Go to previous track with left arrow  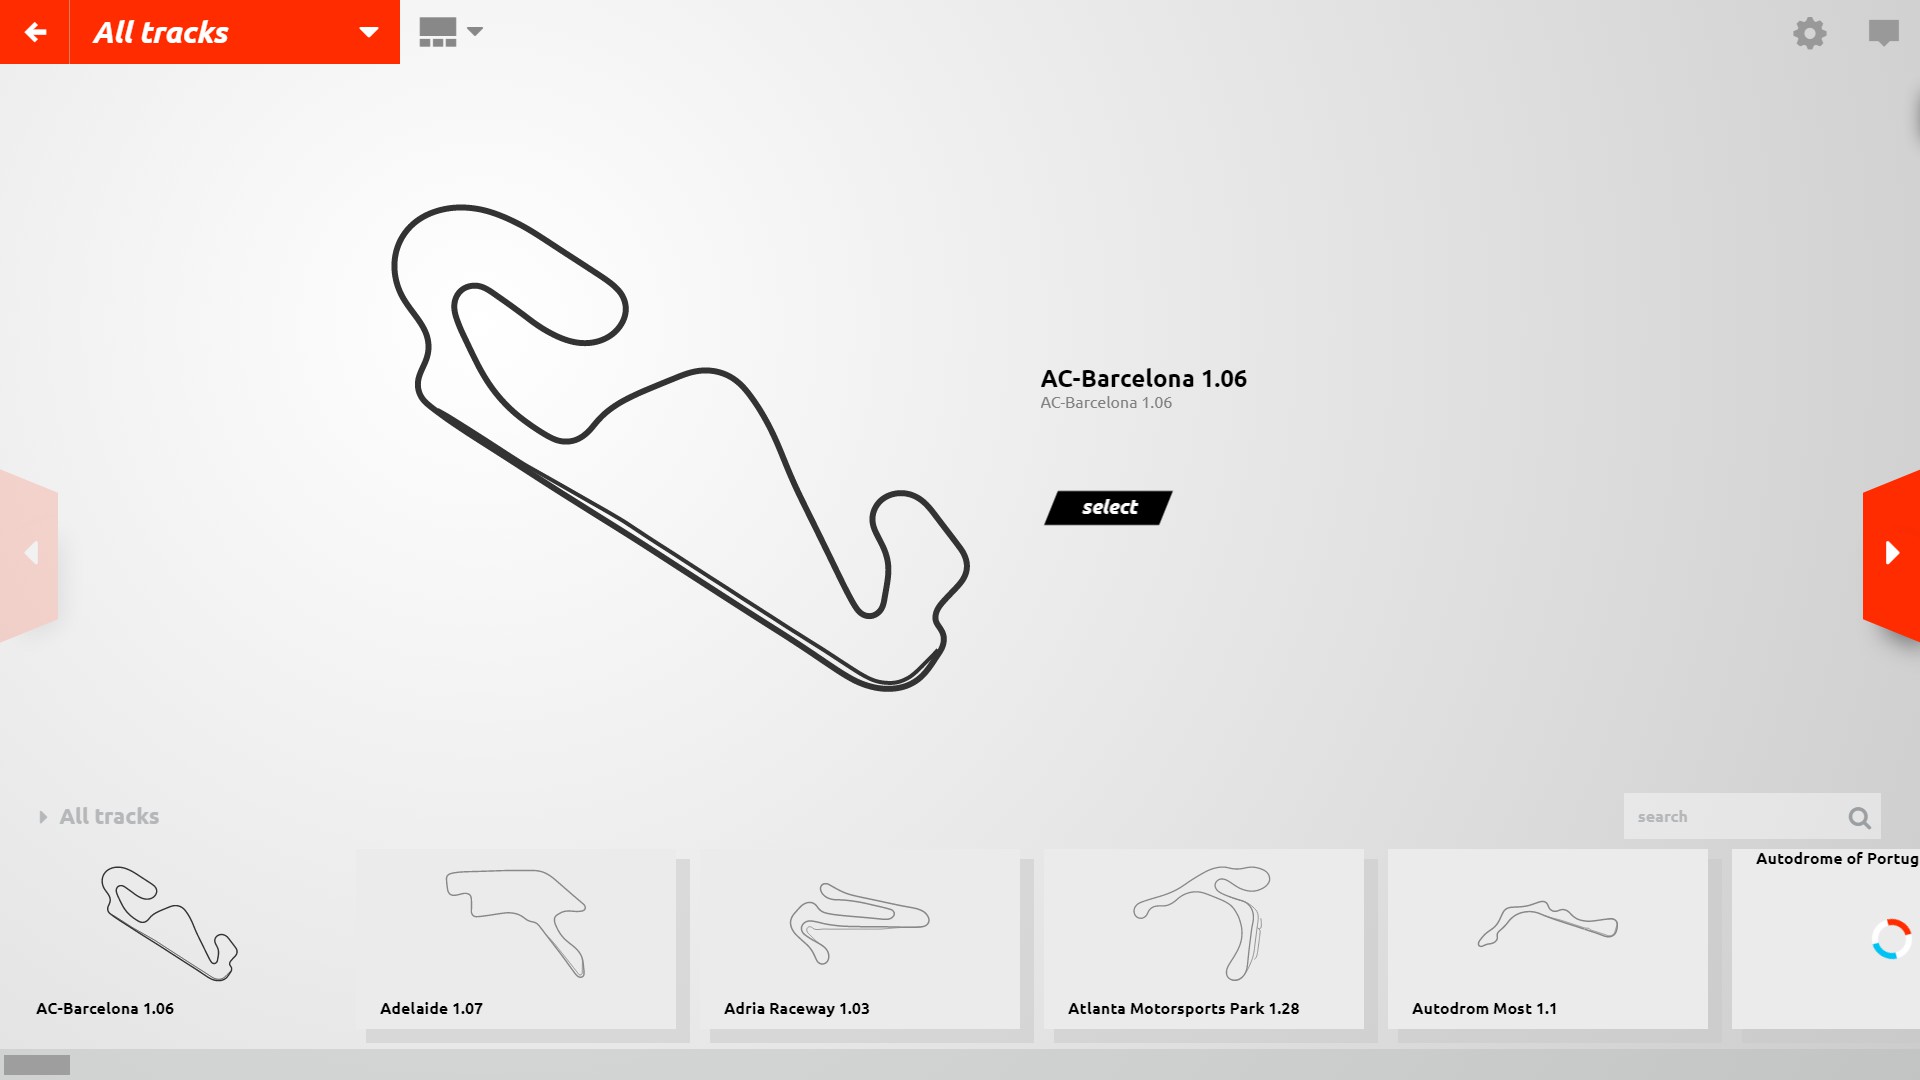29,553
